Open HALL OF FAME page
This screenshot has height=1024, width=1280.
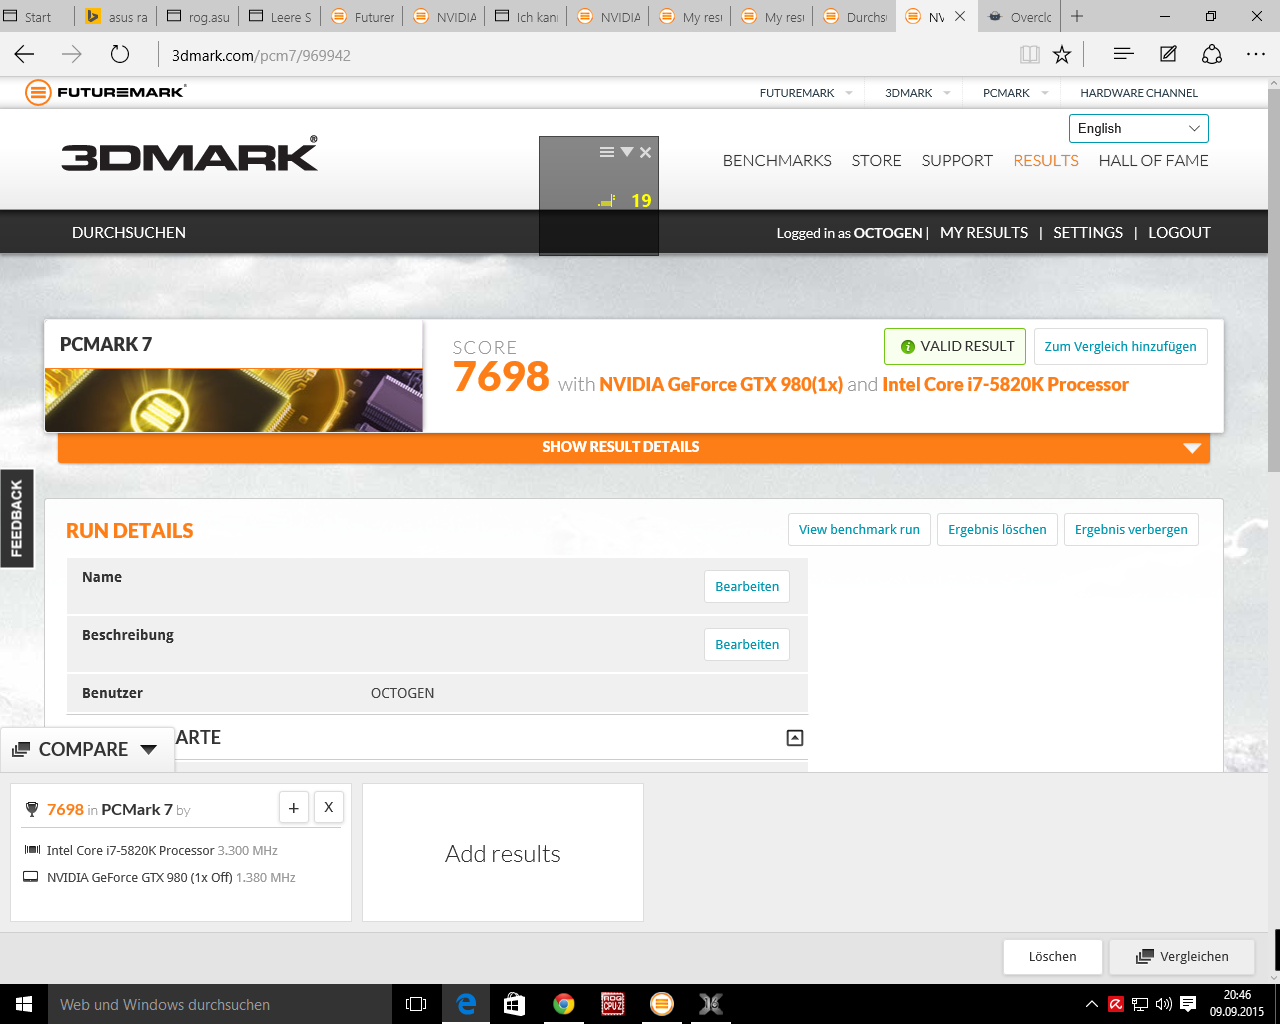point(1153,160)
